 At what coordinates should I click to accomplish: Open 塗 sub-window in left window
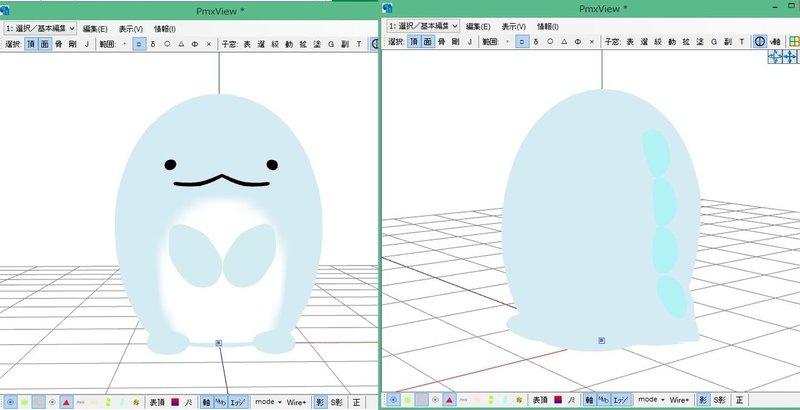tap(317, 44)
